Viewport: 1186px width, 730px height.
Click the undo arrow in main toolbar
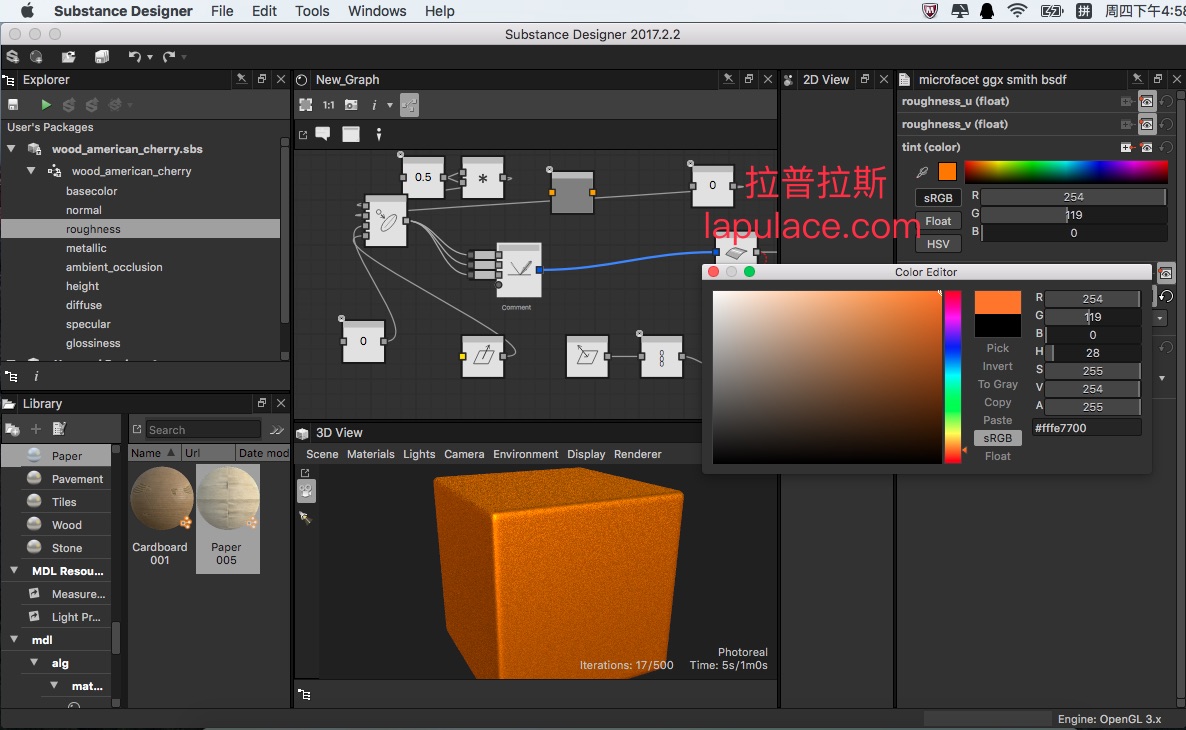pyautogui.click(x=134, y=57)
